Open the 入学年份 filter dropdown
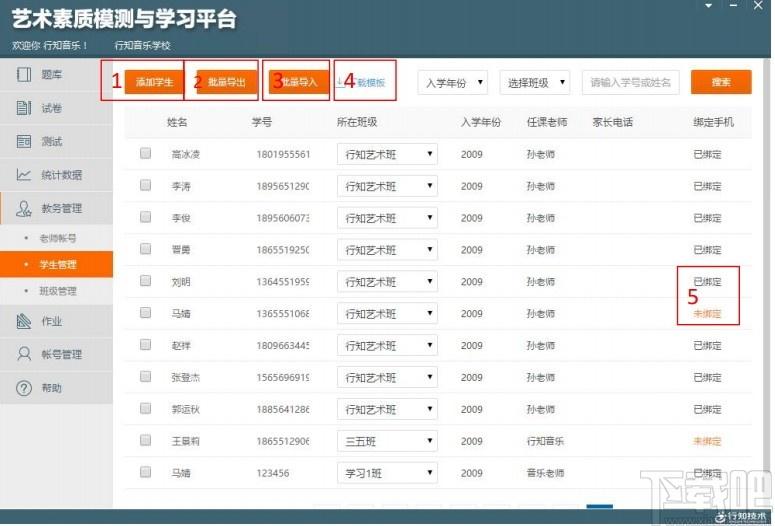The image size is (775, 526). 453,83
